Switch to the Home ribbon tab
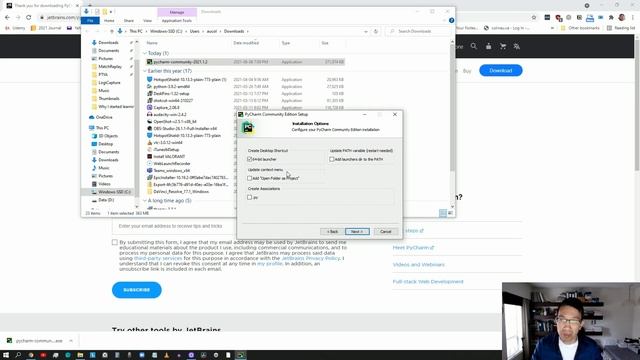Screen dimensions: 640x360 [x=109, y=20]
